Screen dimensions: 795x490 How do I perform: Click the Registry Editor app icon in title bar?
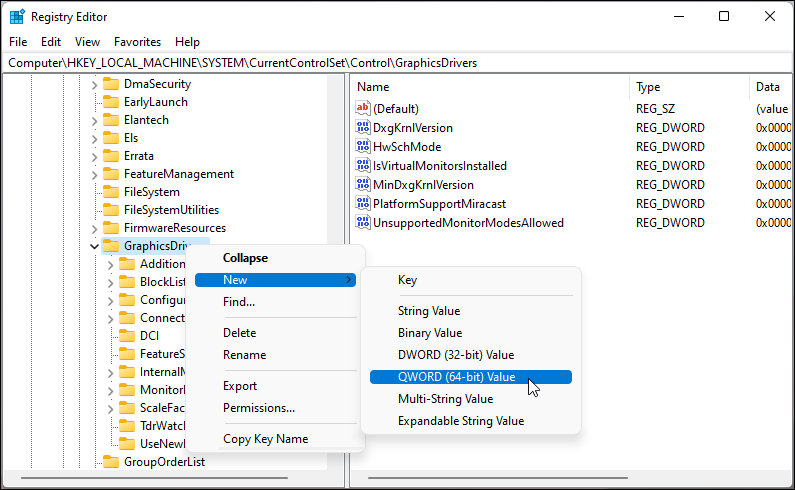click(x=17, y=17)
